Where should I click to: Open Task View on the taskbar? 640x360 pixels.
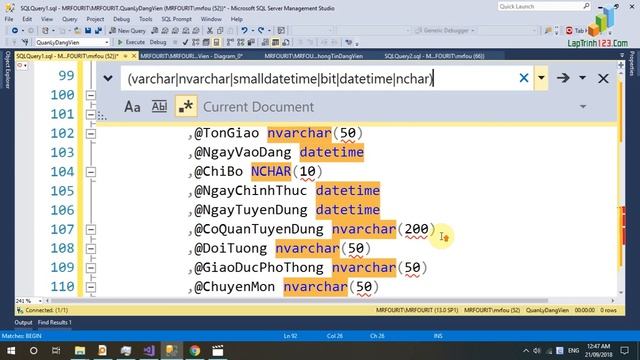56,351
